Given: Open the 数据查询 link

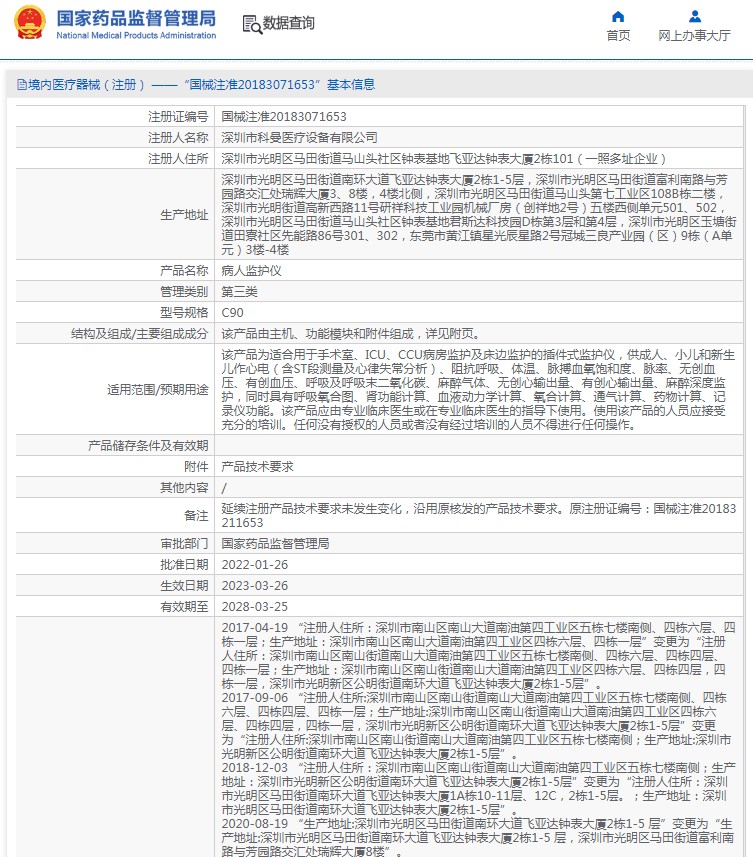Looking at the screenshot, I should 289,24.
